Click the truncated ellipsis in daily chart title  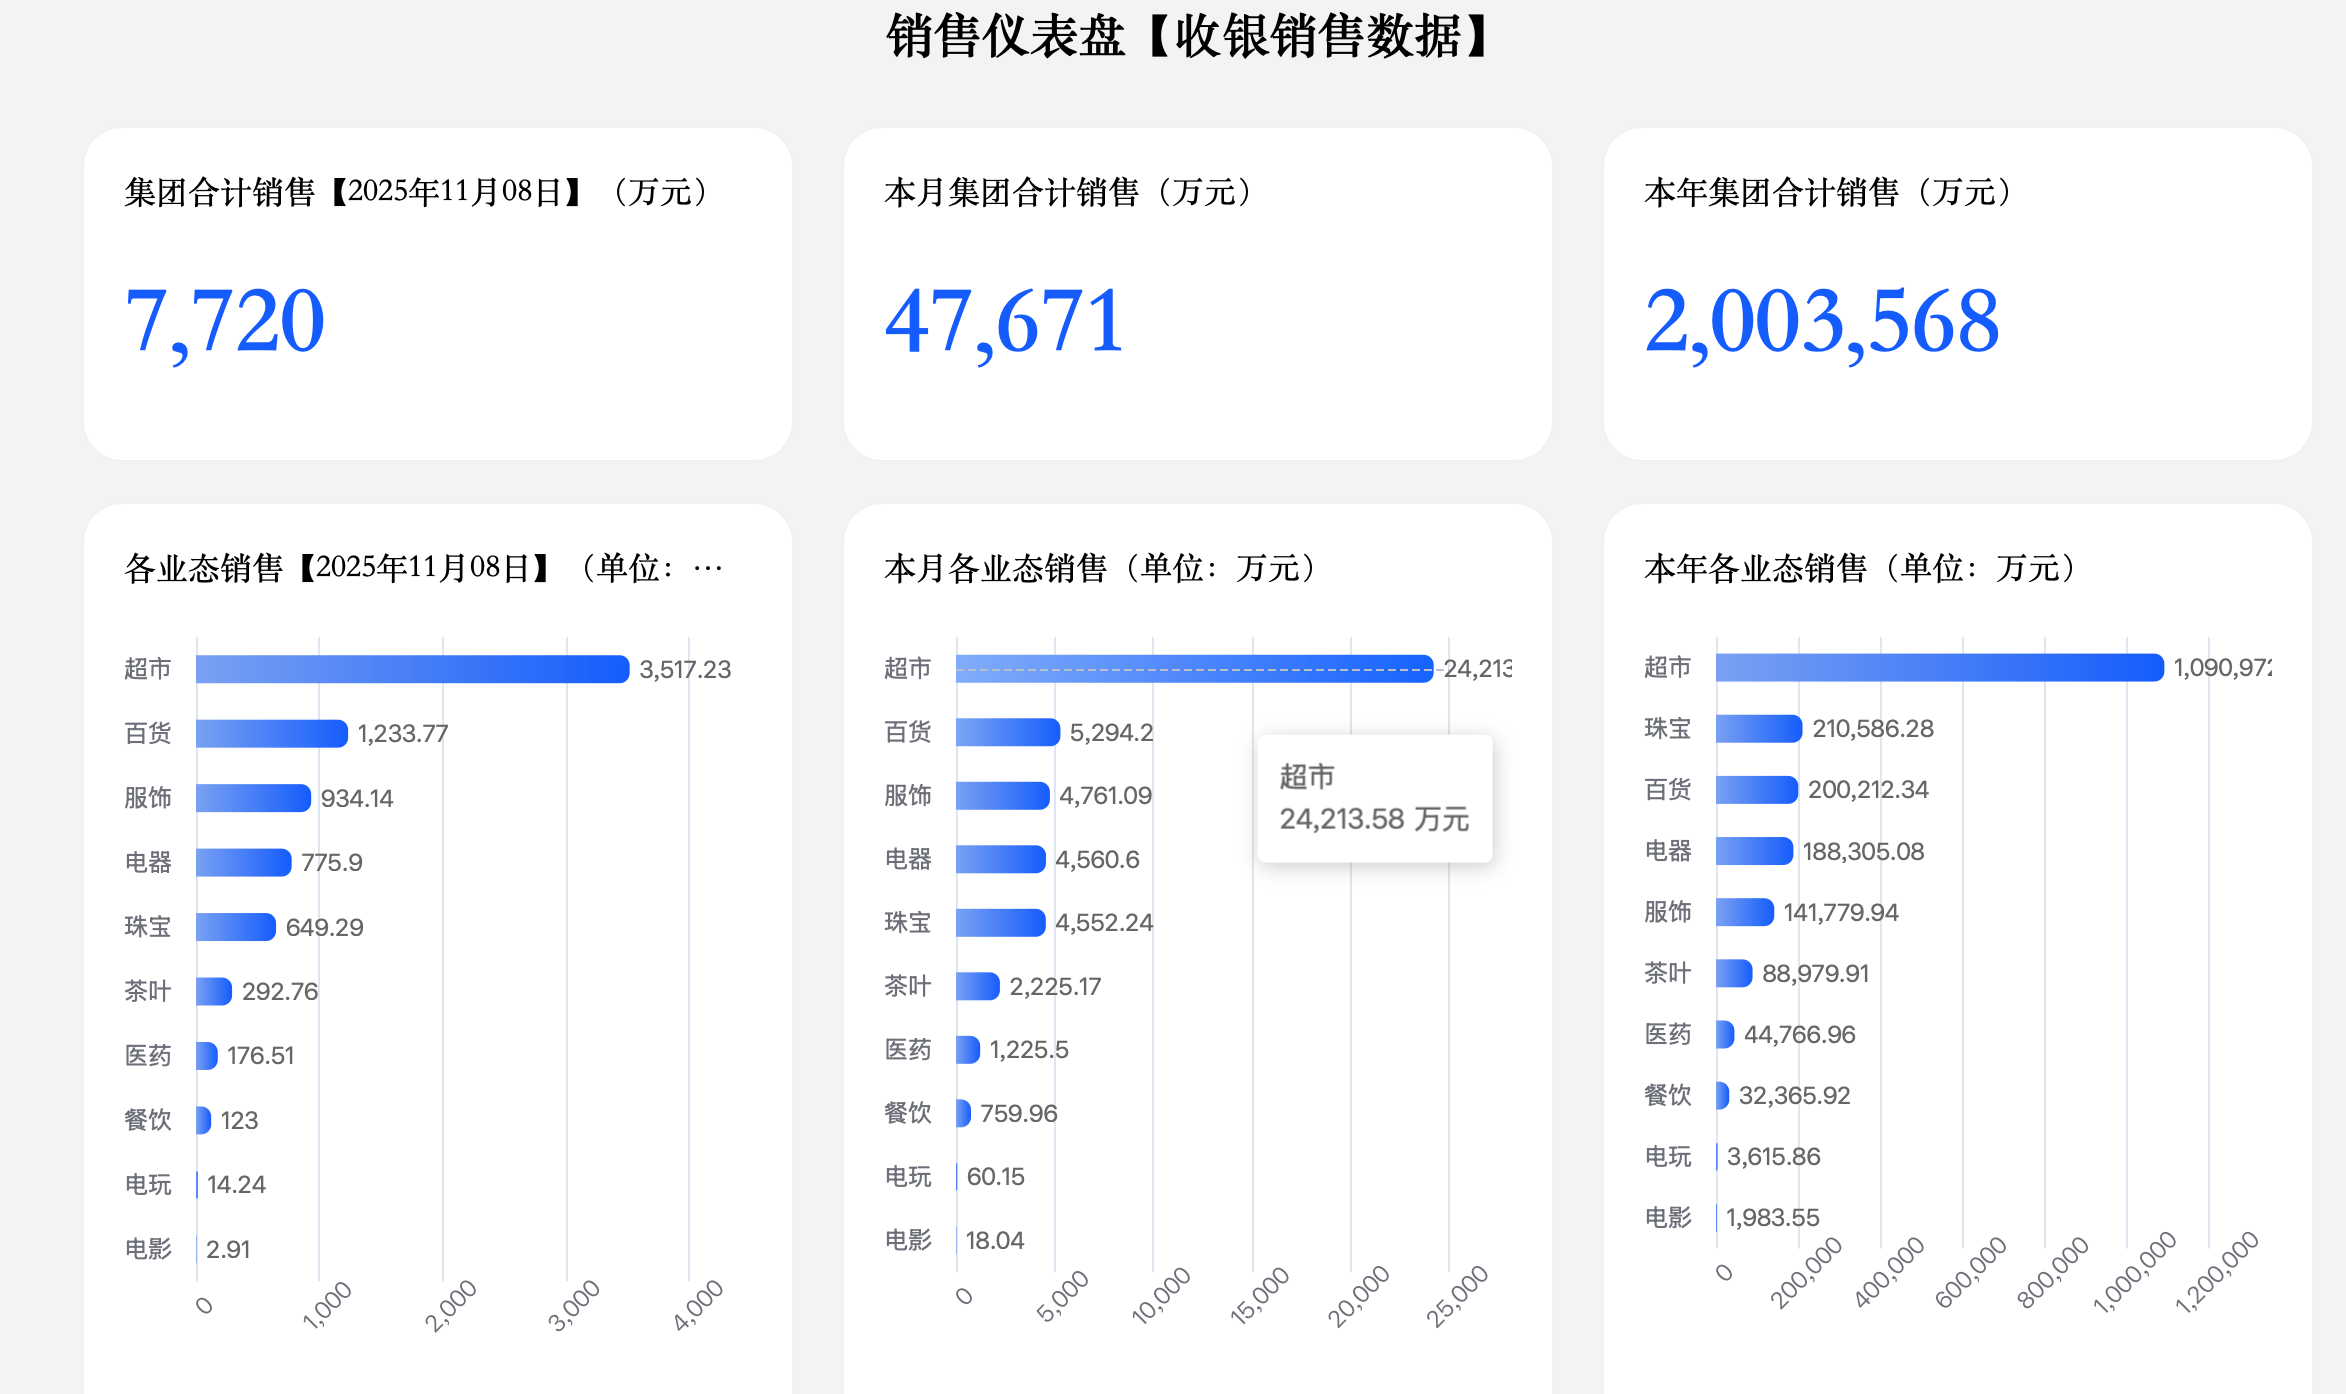coord(708,568)
